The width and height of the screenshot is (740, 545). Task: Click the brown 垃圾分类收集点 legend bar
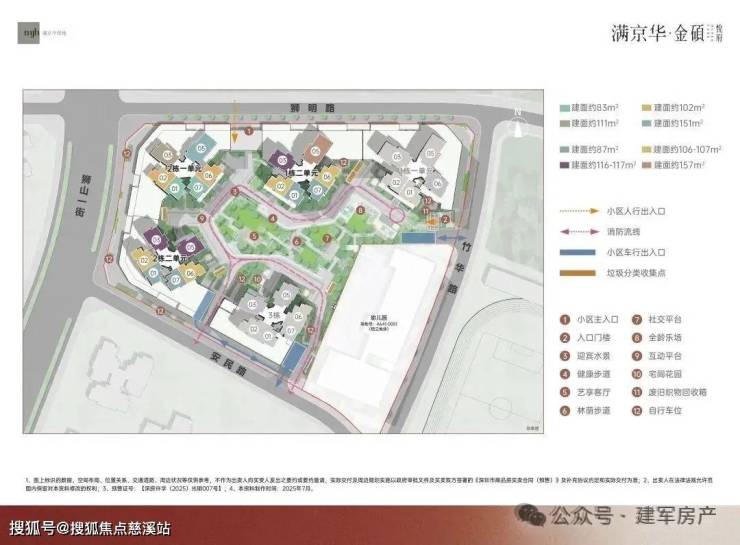pyautogui.click(x=578, y=273)
